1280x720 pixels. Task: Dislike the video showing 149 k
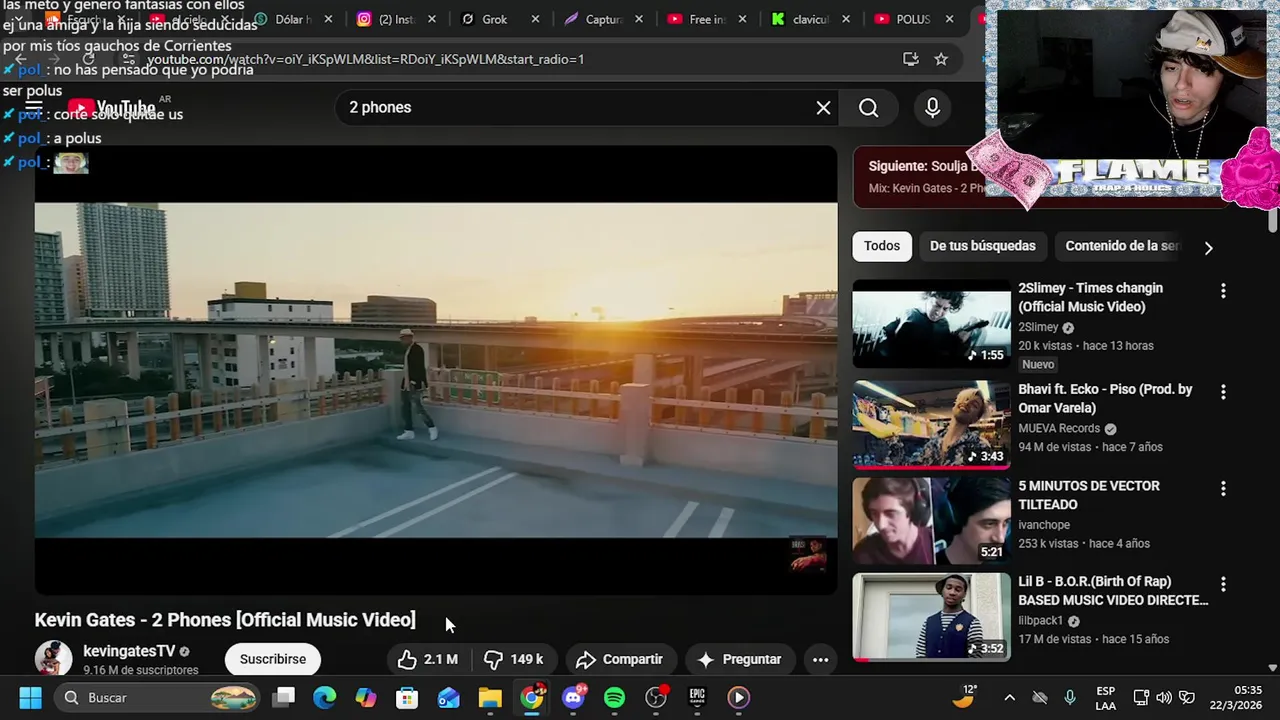[x=513, y=659]
